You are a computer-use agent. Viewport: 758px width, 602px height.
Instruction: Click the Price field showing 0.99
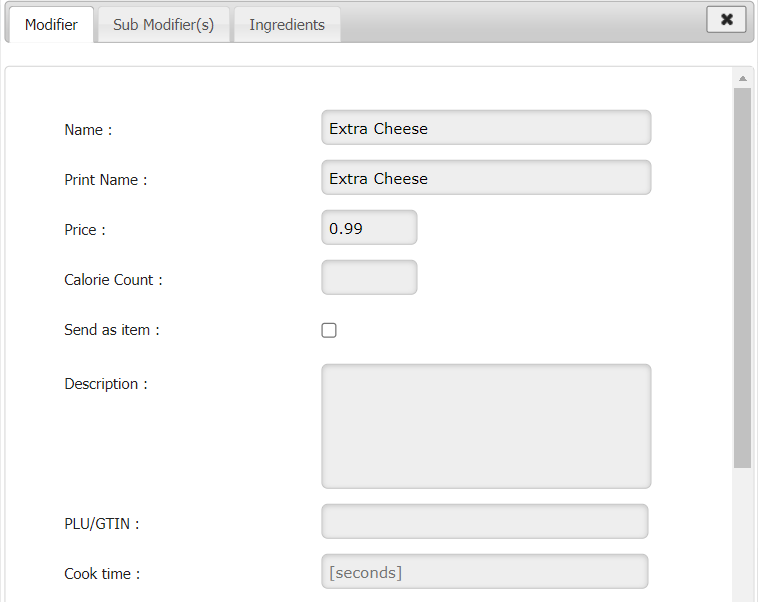tap(369, 228)
